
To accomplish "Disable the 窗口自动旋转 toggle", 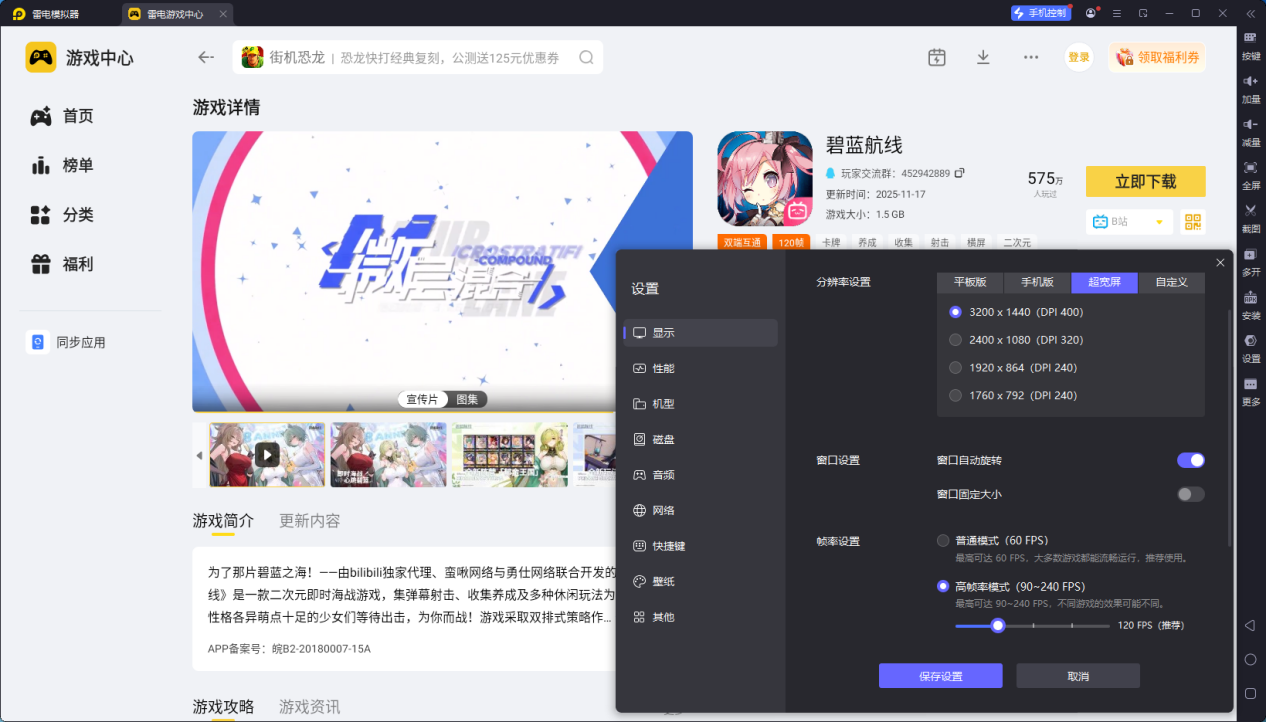I will tap(1191, 460).
